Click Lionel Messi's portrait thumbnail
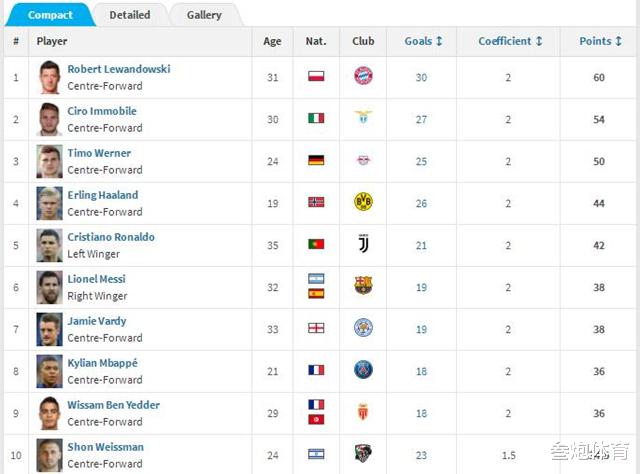Image resolution: width=640 pixels, height=474 pixels. click(x=49, y=286)
